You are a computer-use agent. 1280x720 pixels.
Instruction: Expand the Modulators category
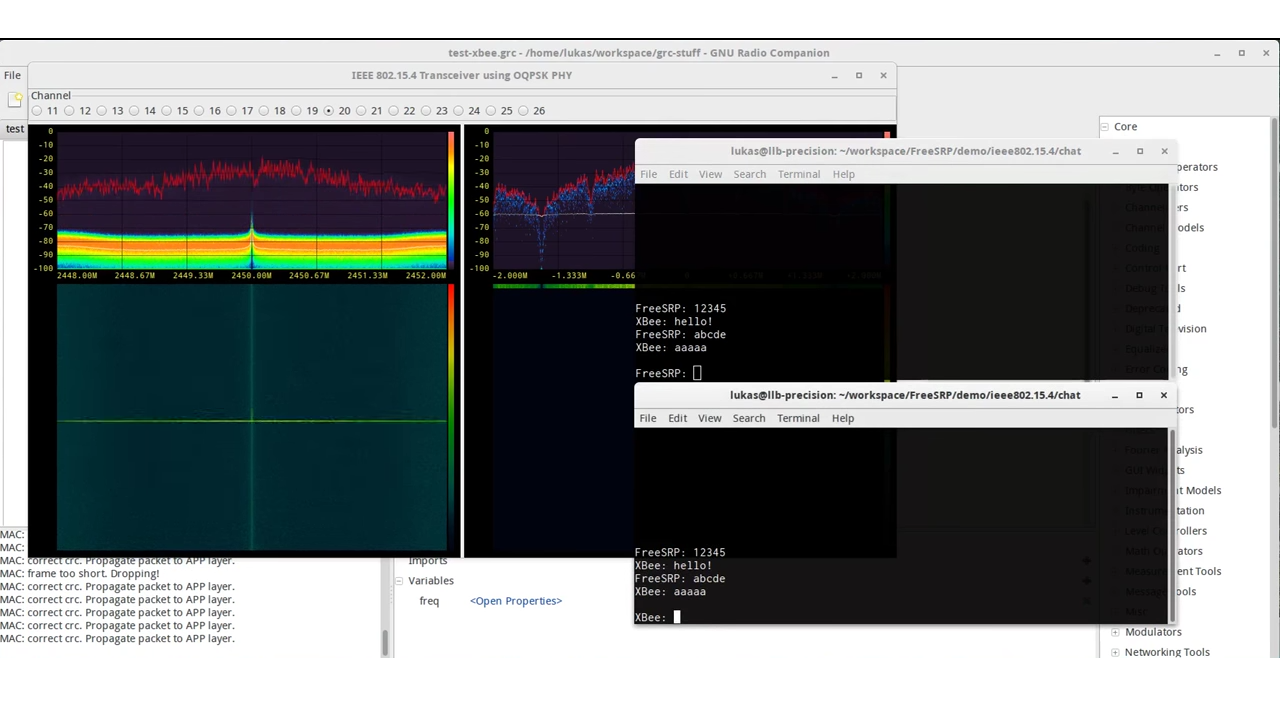pos(1115,632)
